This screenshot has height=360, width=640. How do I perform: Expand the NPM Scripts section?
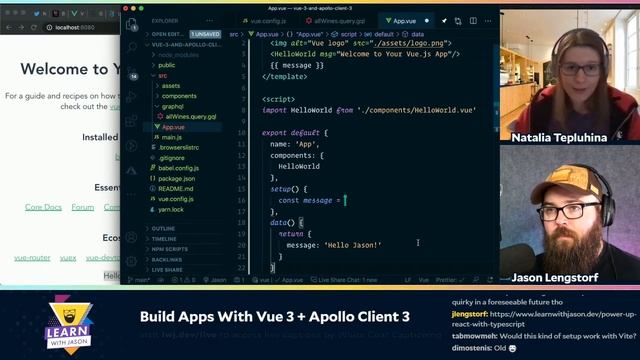point(167,249)
